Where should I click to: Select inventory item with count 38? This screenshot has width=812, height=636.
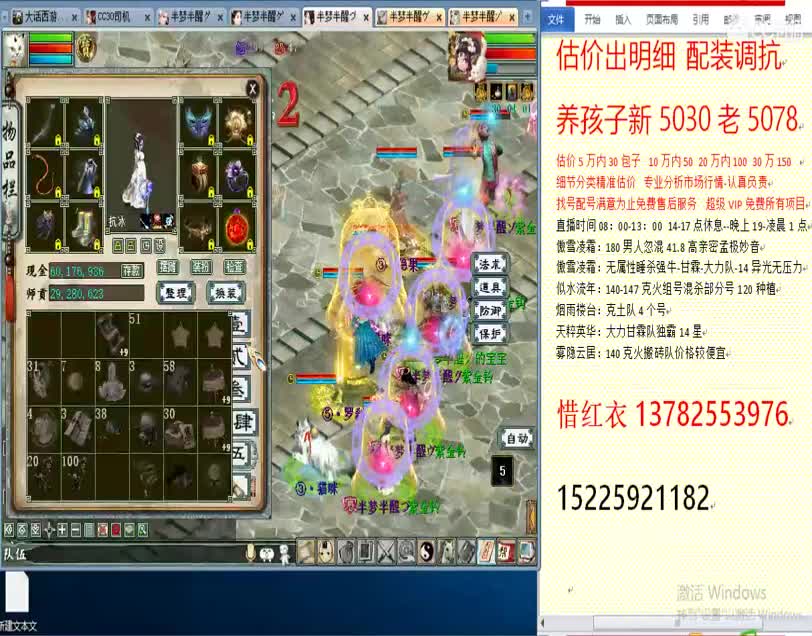click(x=112, y=429)
